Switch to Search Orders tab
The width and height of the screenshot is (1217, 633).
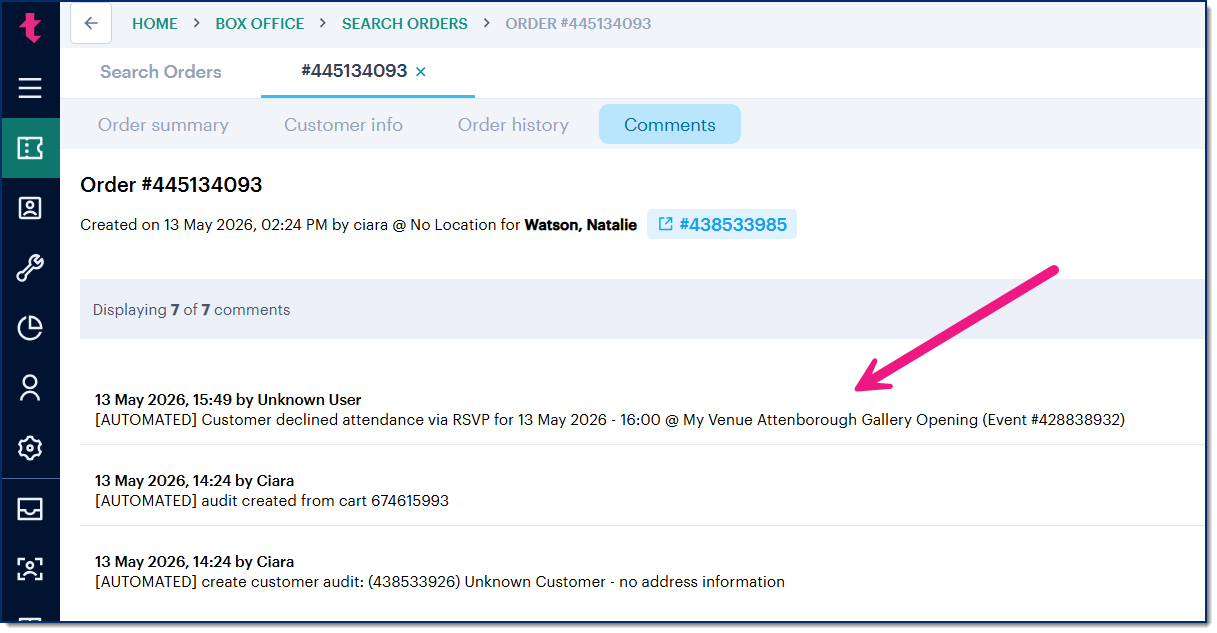[161, 72]
